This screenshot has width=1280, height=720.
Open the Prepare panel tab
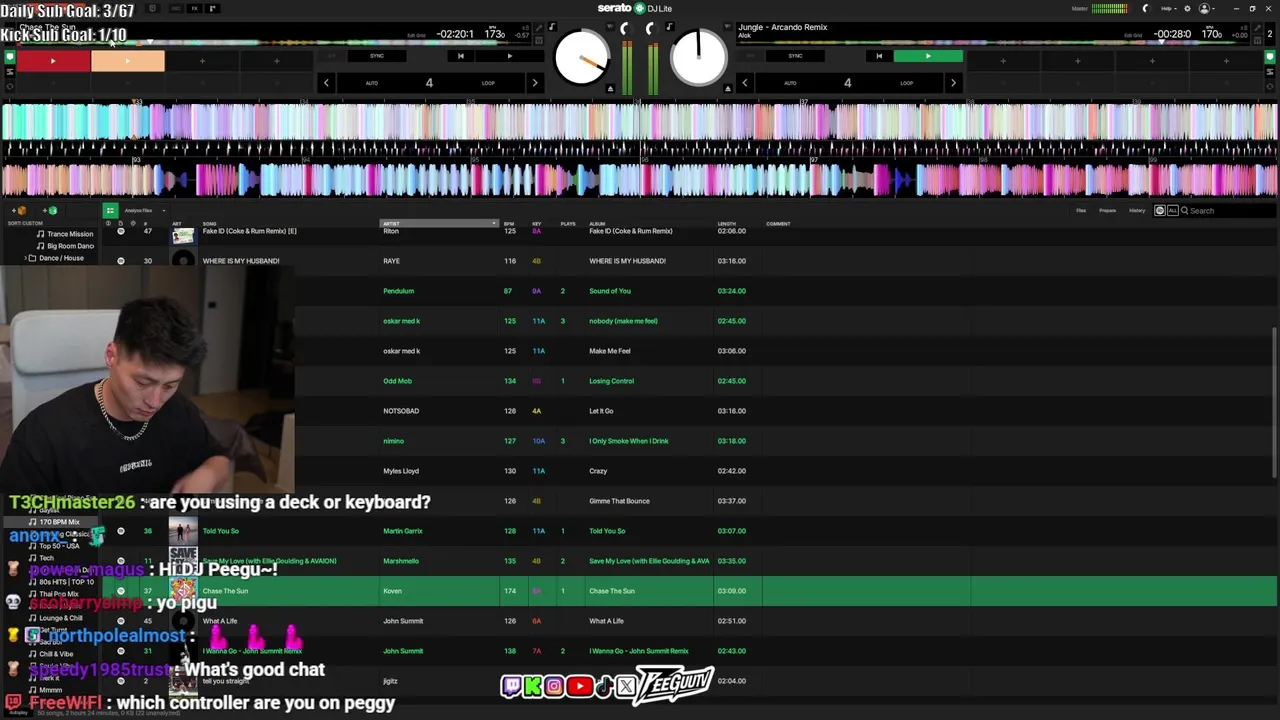pos(1108,211)
